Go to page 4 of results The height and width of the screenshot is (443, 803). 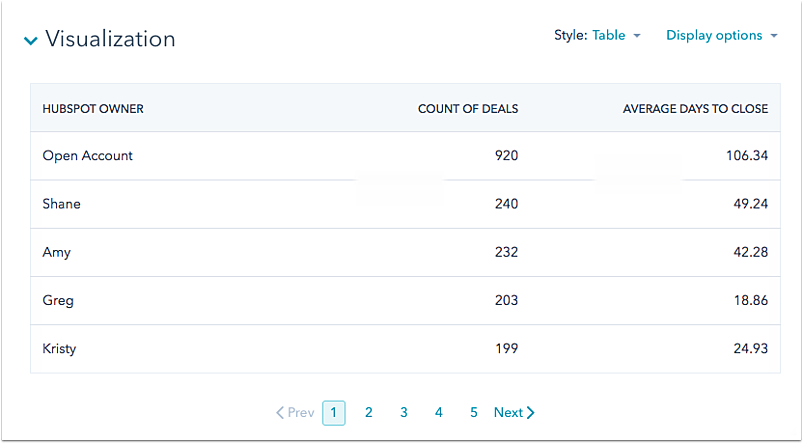[438, 412]
